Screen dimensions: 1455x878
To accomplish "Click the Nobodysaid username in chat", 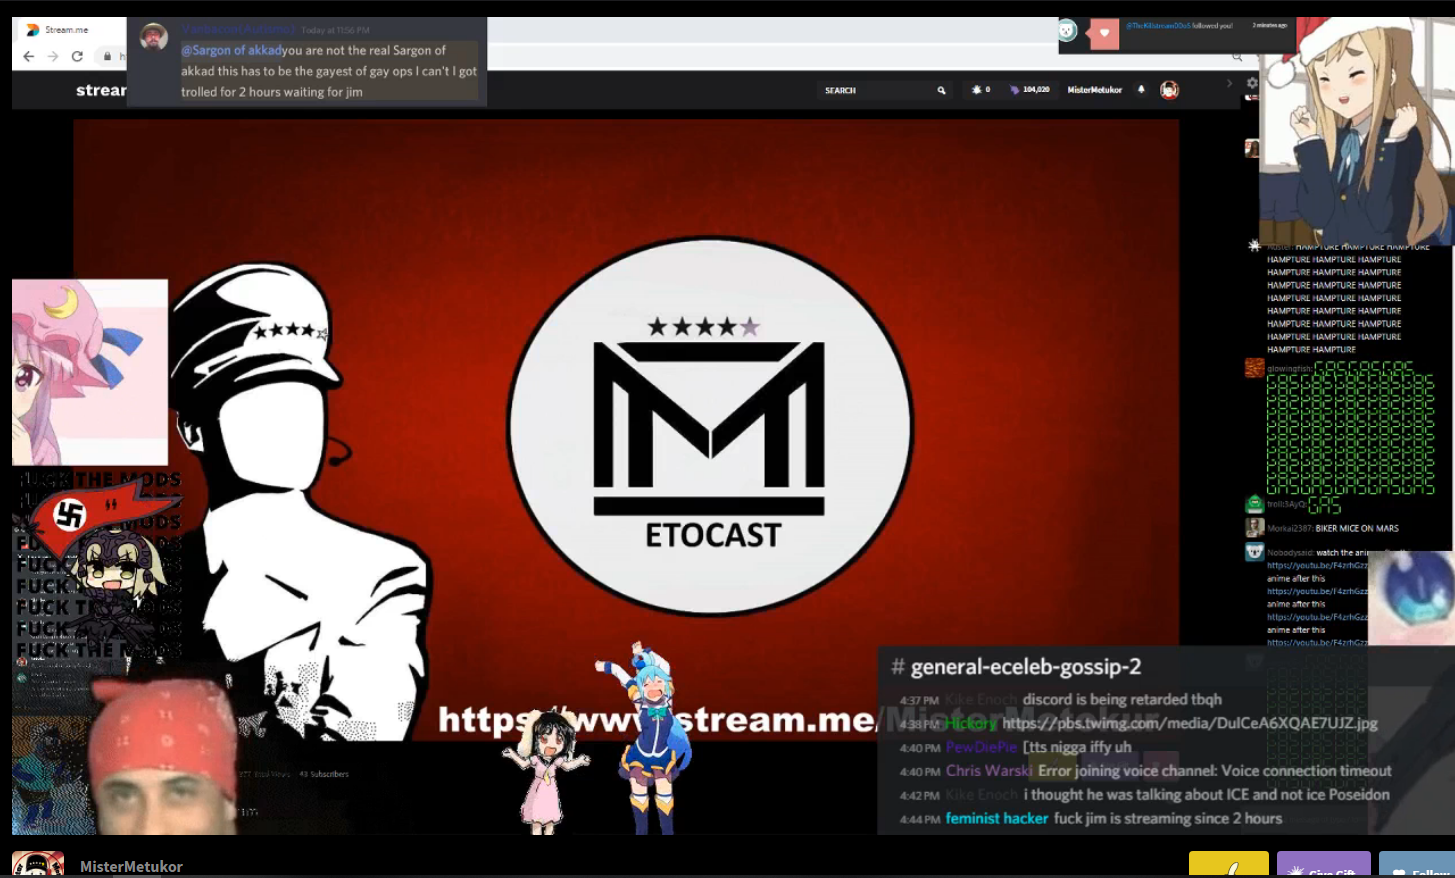I will click(x=1290, y=553).
